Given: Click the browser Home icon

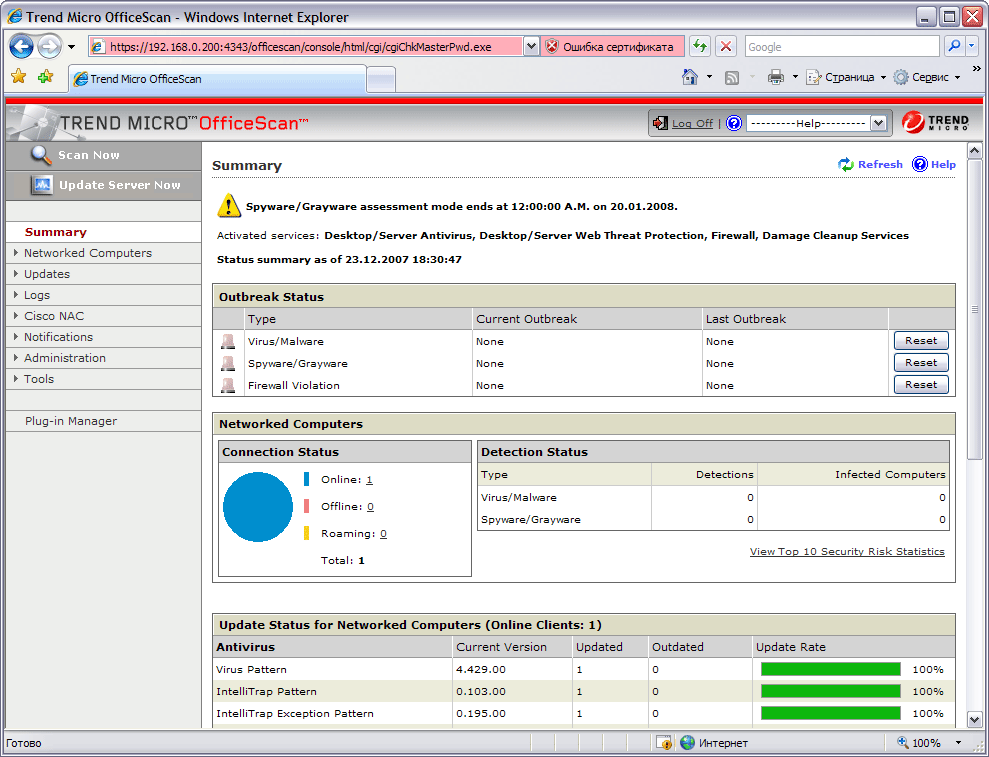Looking at the screenshot, I should click(690, 77).
